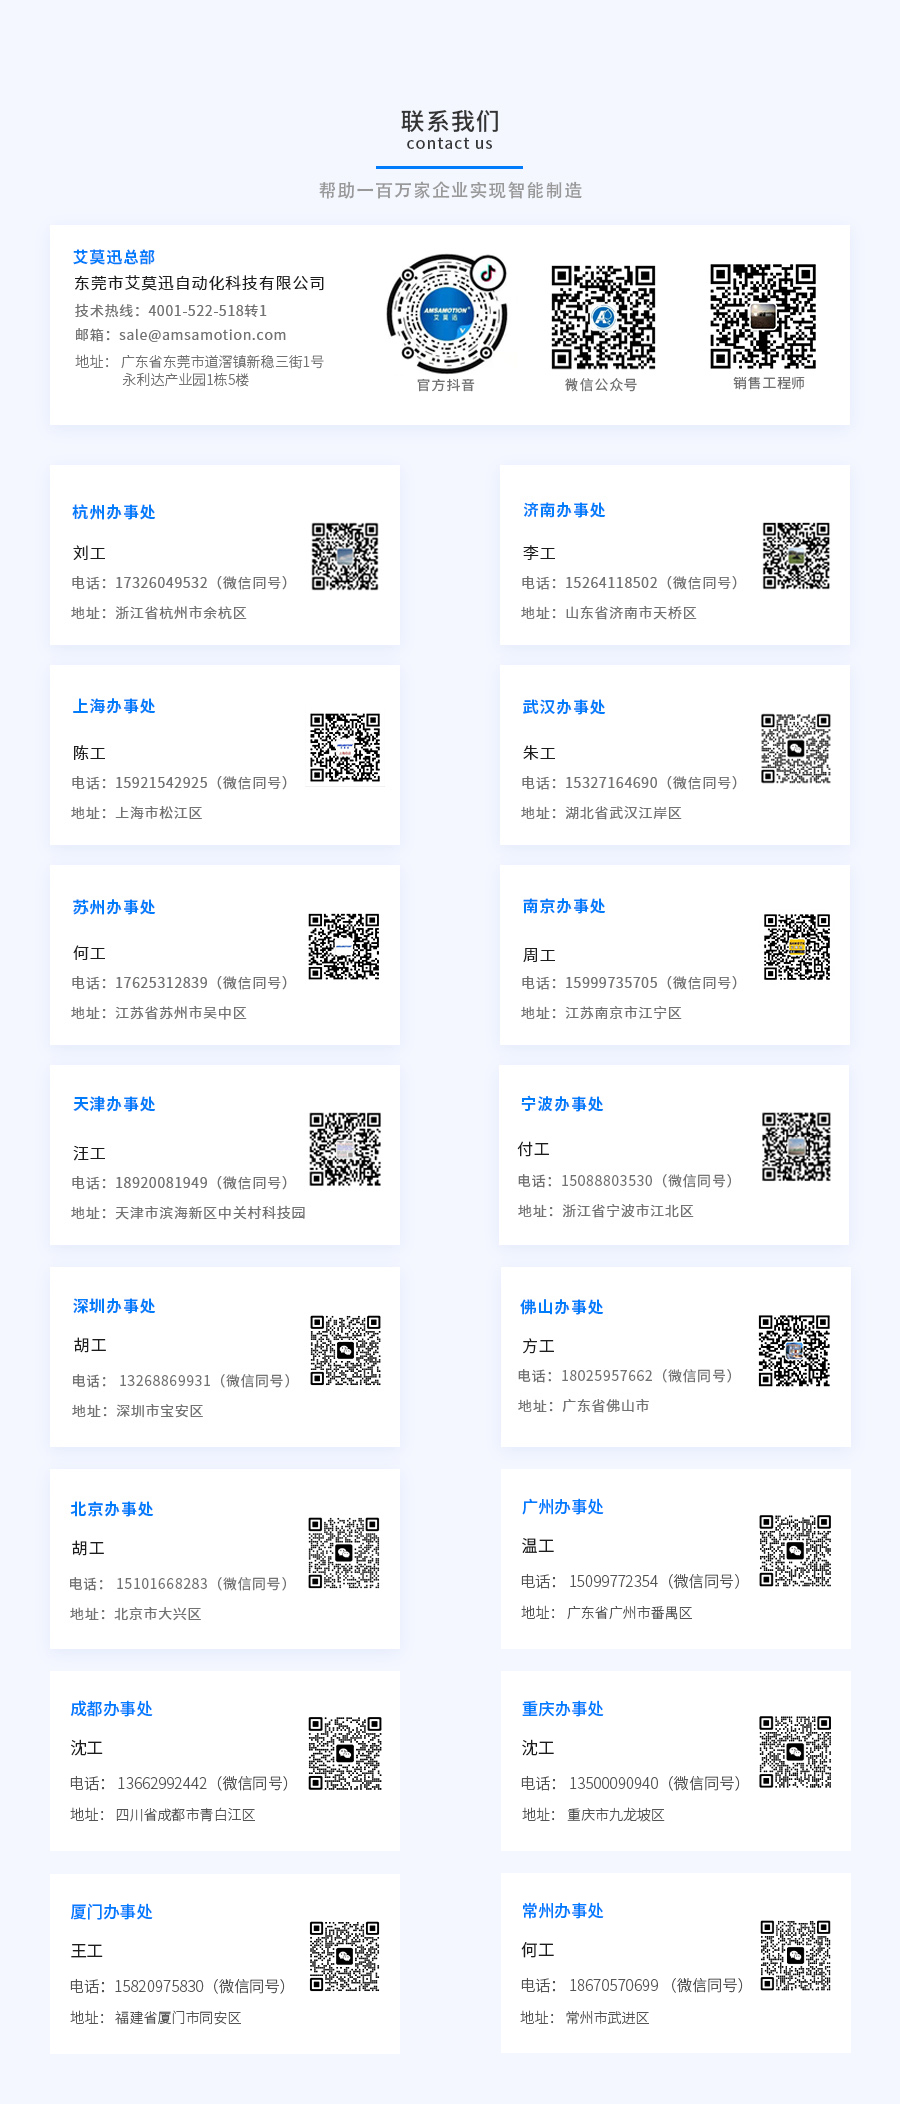
Task: Select the 济南办事处 heading
Action: point(564,510)
